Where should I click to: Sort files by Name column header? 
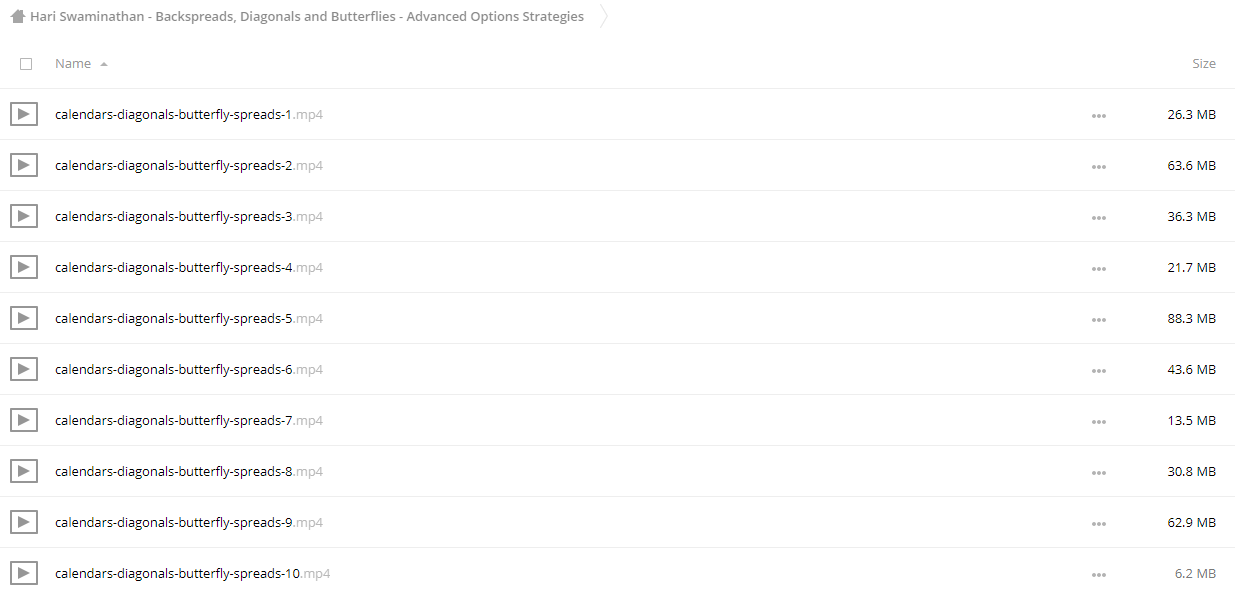point(73,63)
